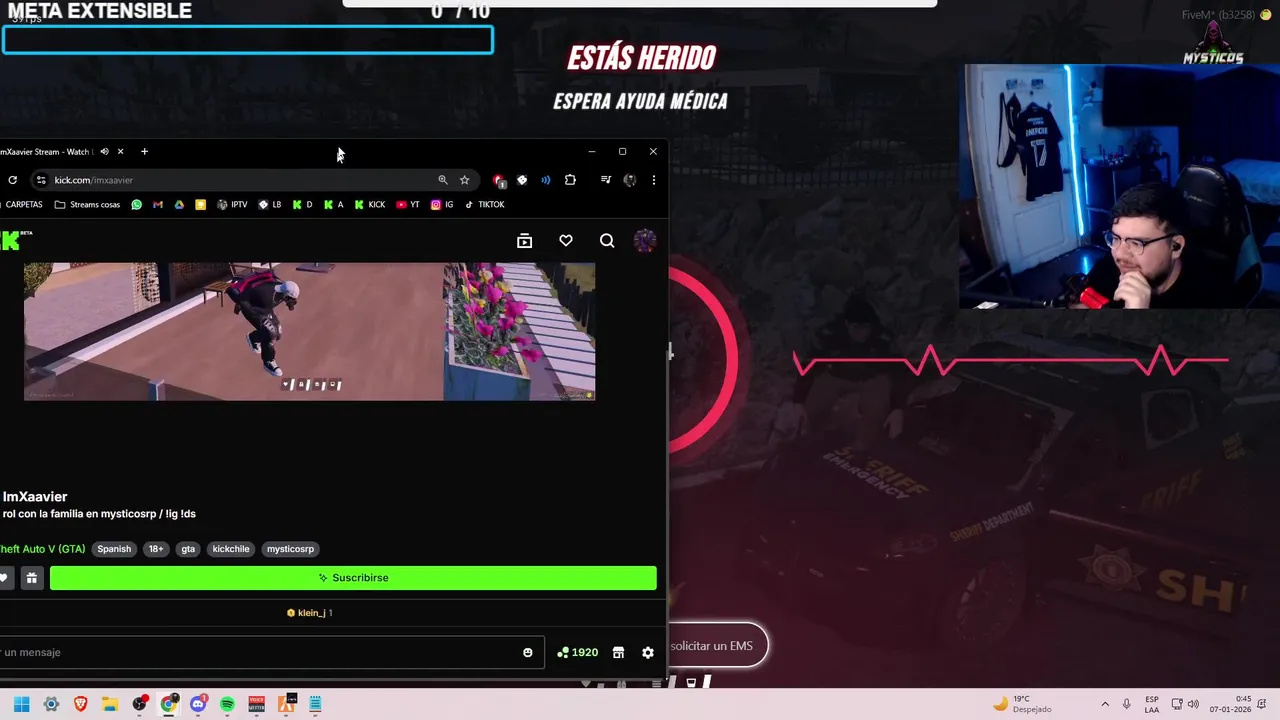
Task: Open the Windows Start menu
Action: tap(21, 704)
